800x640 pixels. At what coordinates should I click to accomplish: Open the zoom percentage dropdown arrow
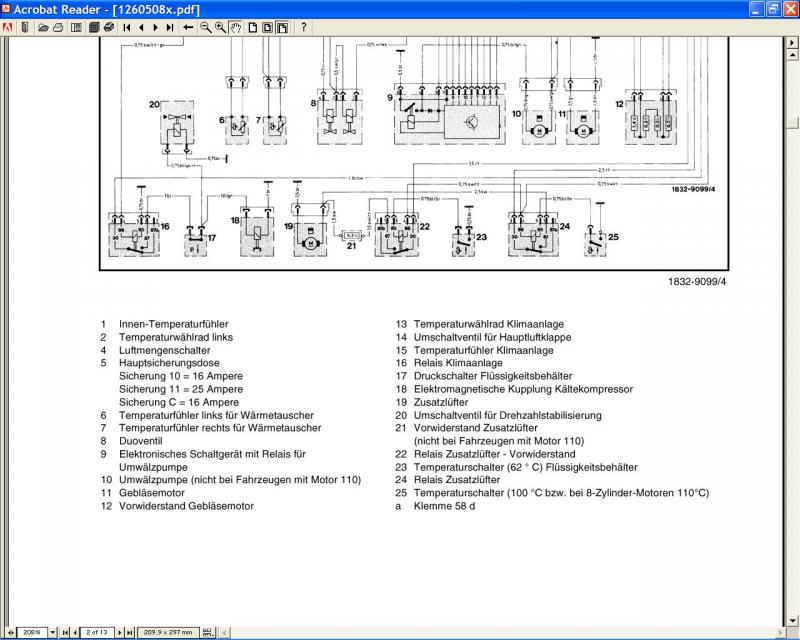53,632
